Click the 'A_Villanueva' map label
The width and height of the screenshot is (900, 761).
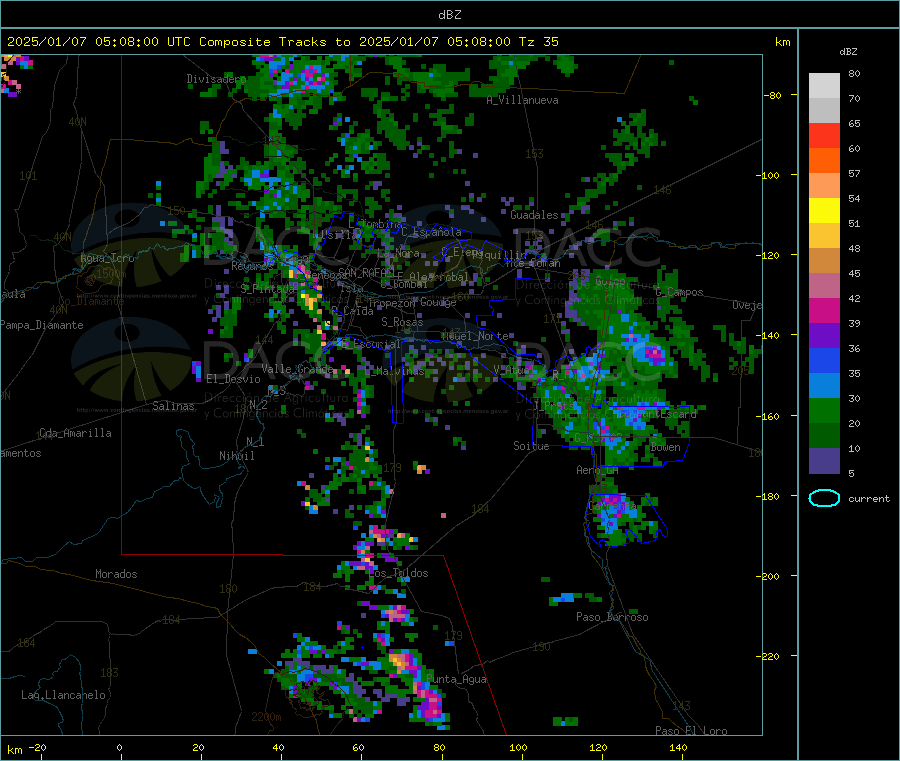[522, 100]
